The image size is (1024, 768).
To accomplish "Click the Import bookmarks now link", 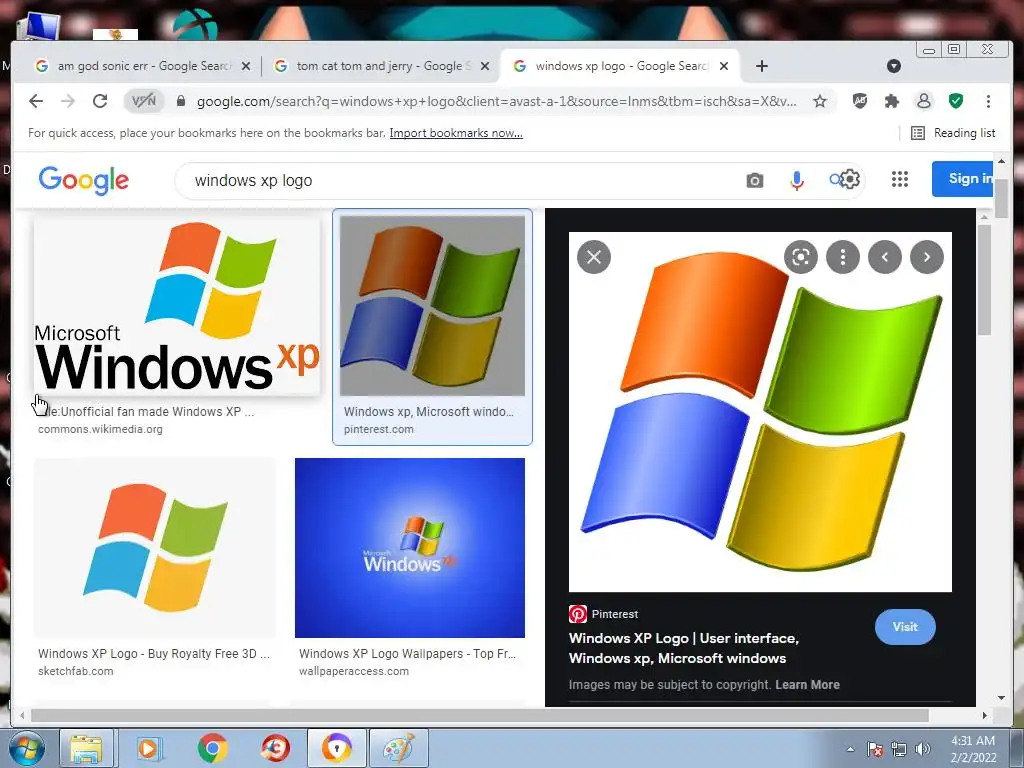I will 456,133.
